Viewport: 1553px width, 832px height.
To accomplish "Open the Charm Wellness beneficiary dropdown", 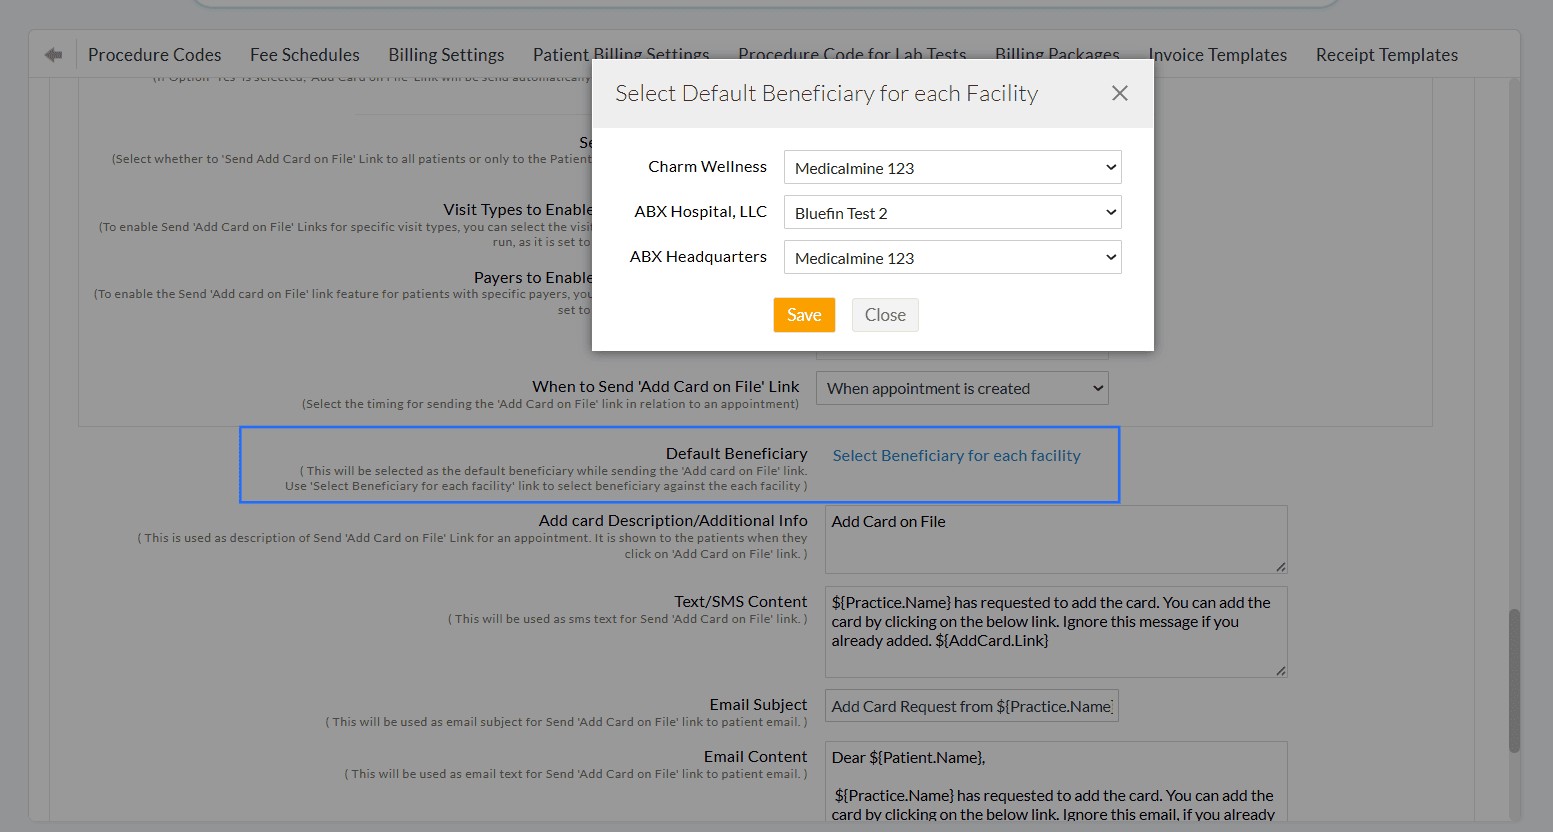I will click(x=953, y=168).
